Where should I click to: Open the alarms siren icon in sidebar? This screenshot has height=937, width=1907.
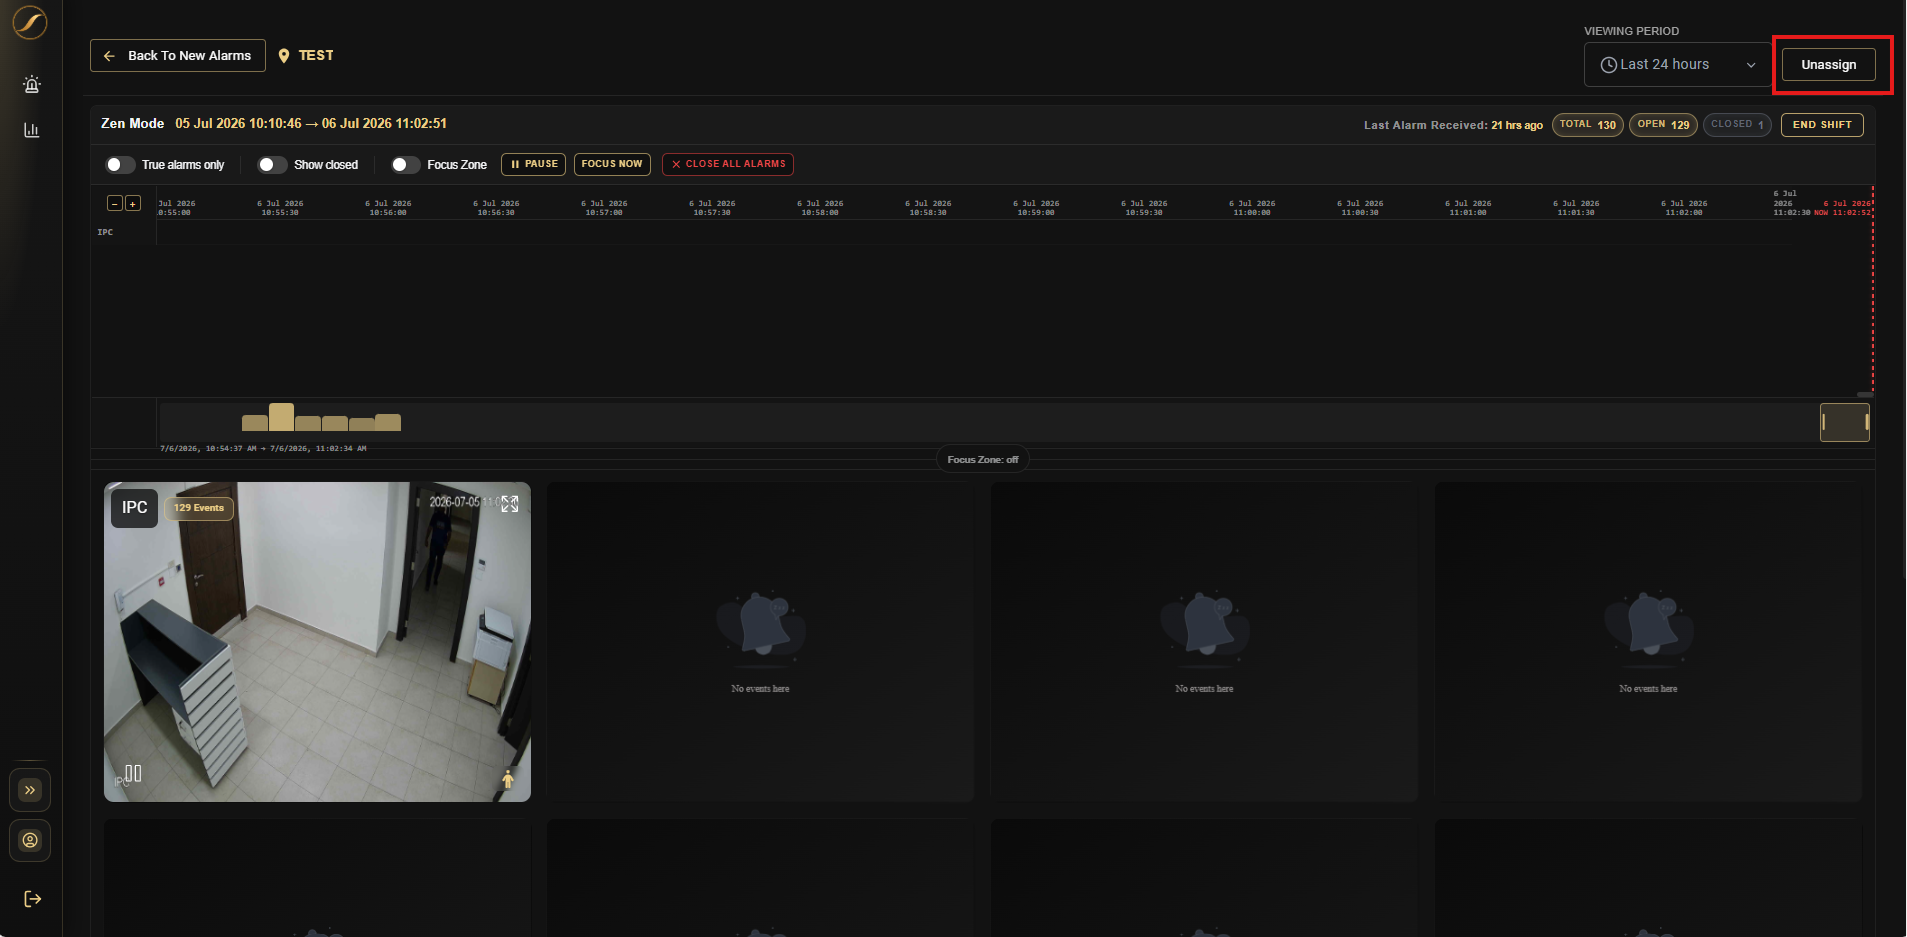pyautogui.click(x=32, y=84)
